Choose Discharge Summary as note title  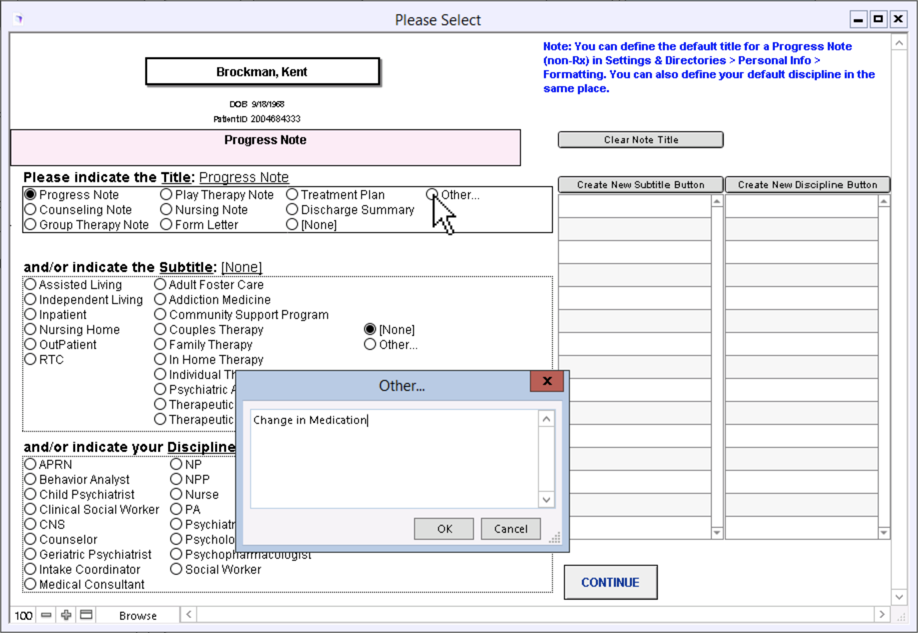(292, 210)
